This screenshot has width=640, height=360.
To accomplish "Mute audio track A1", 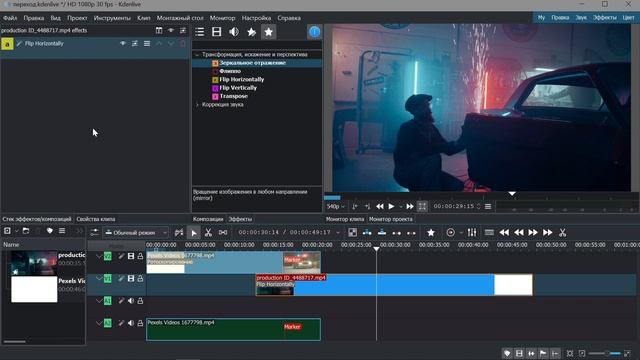I will [131, 301].
